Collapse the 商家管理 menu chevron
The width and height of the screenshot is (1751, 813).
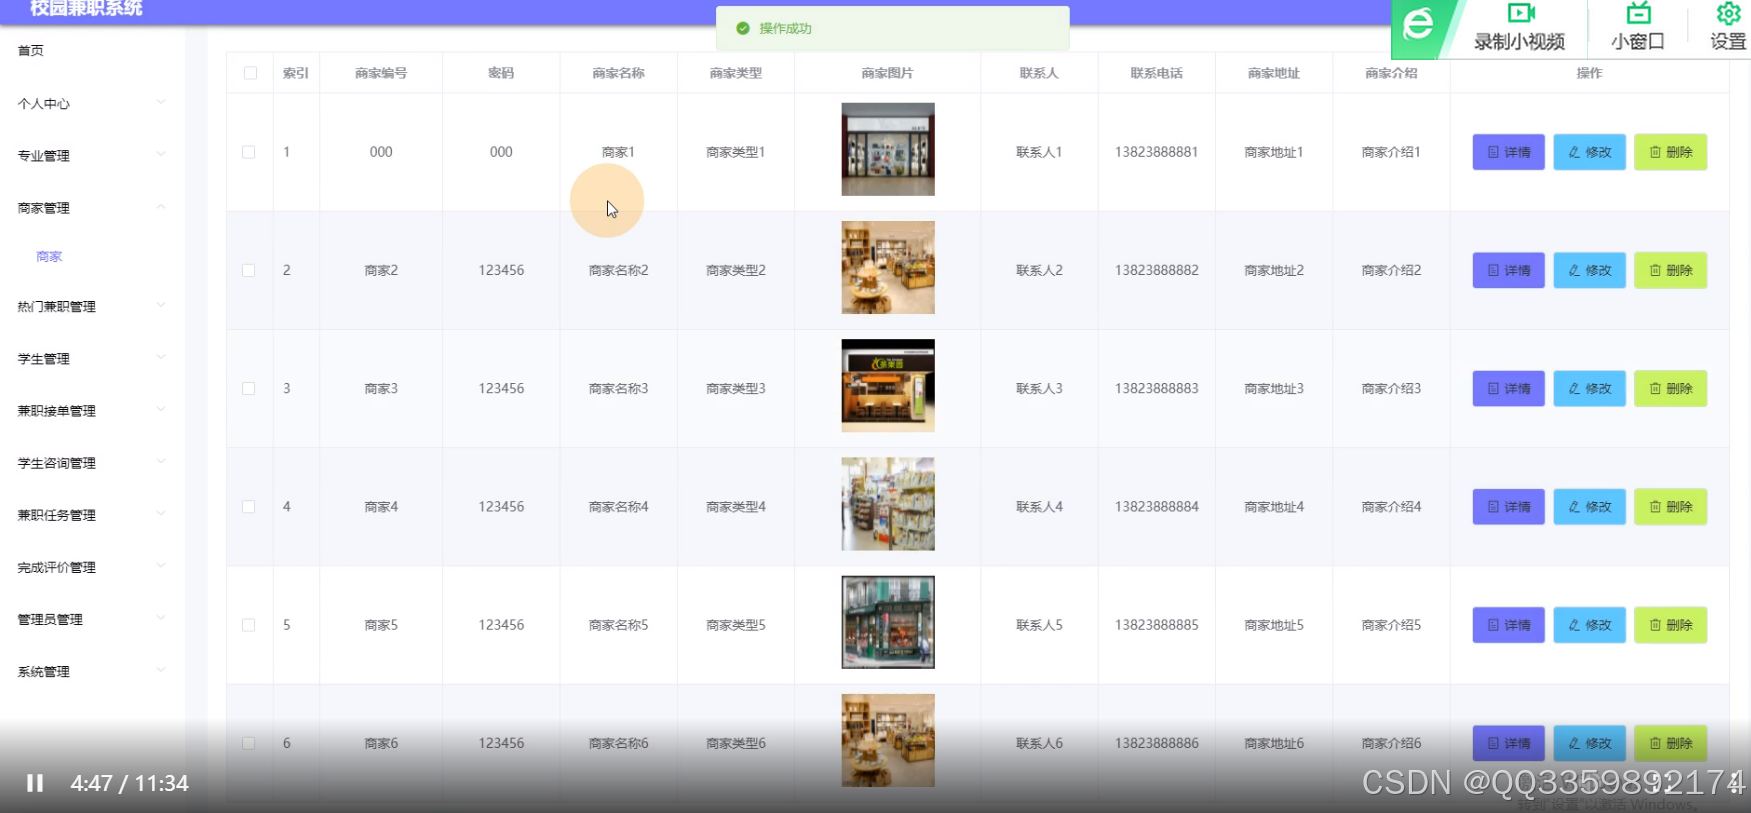[161, 207]
